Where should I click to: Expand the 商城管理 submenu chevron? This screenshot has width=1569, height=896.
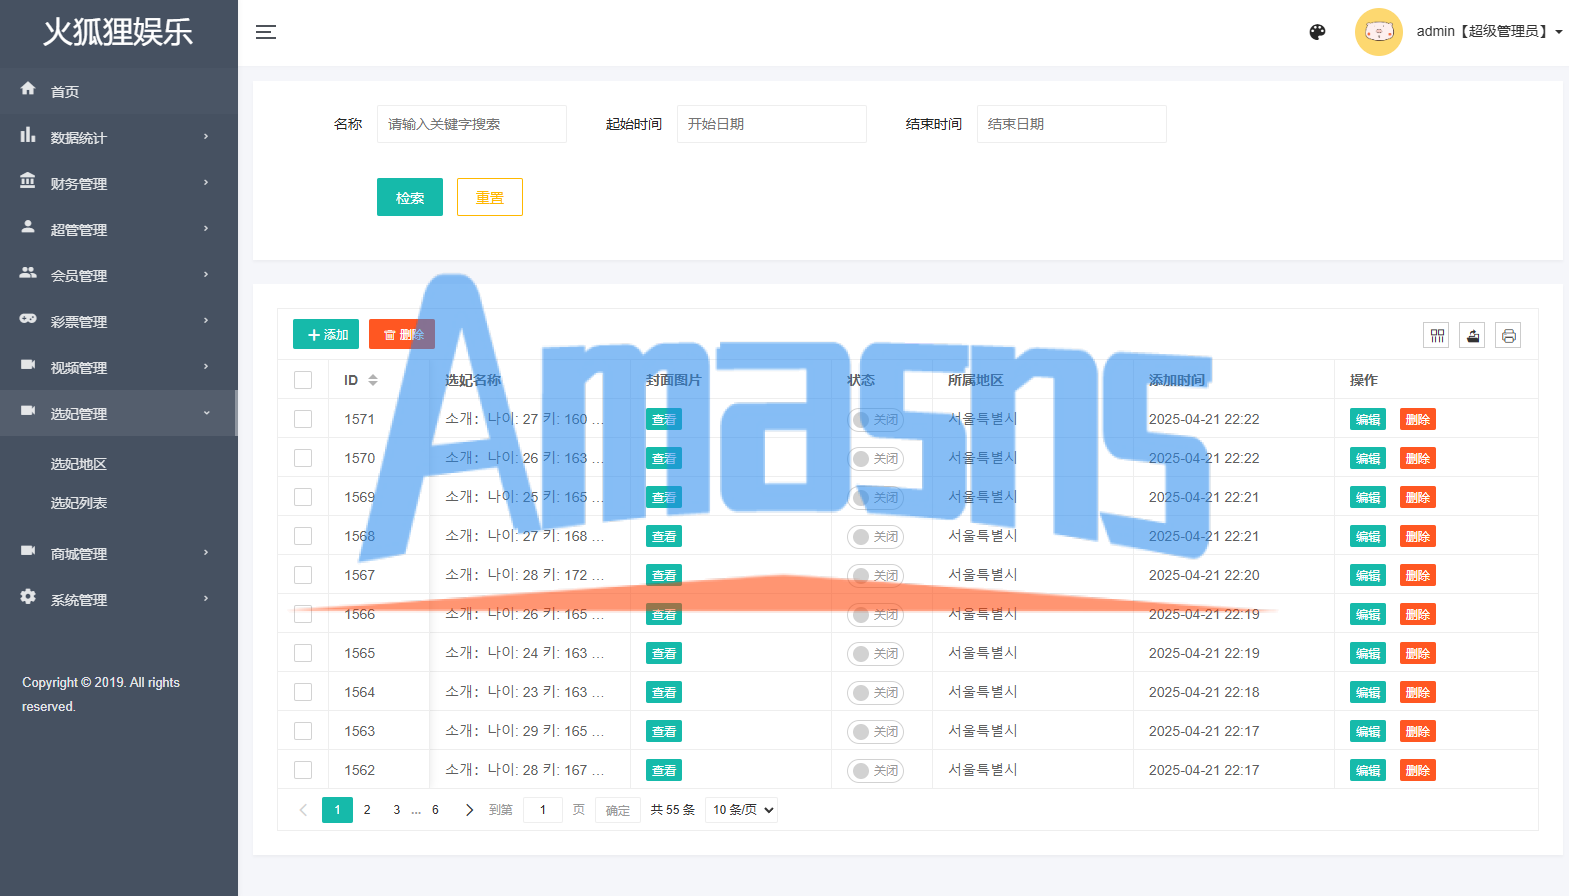click(x=206, y=553)
